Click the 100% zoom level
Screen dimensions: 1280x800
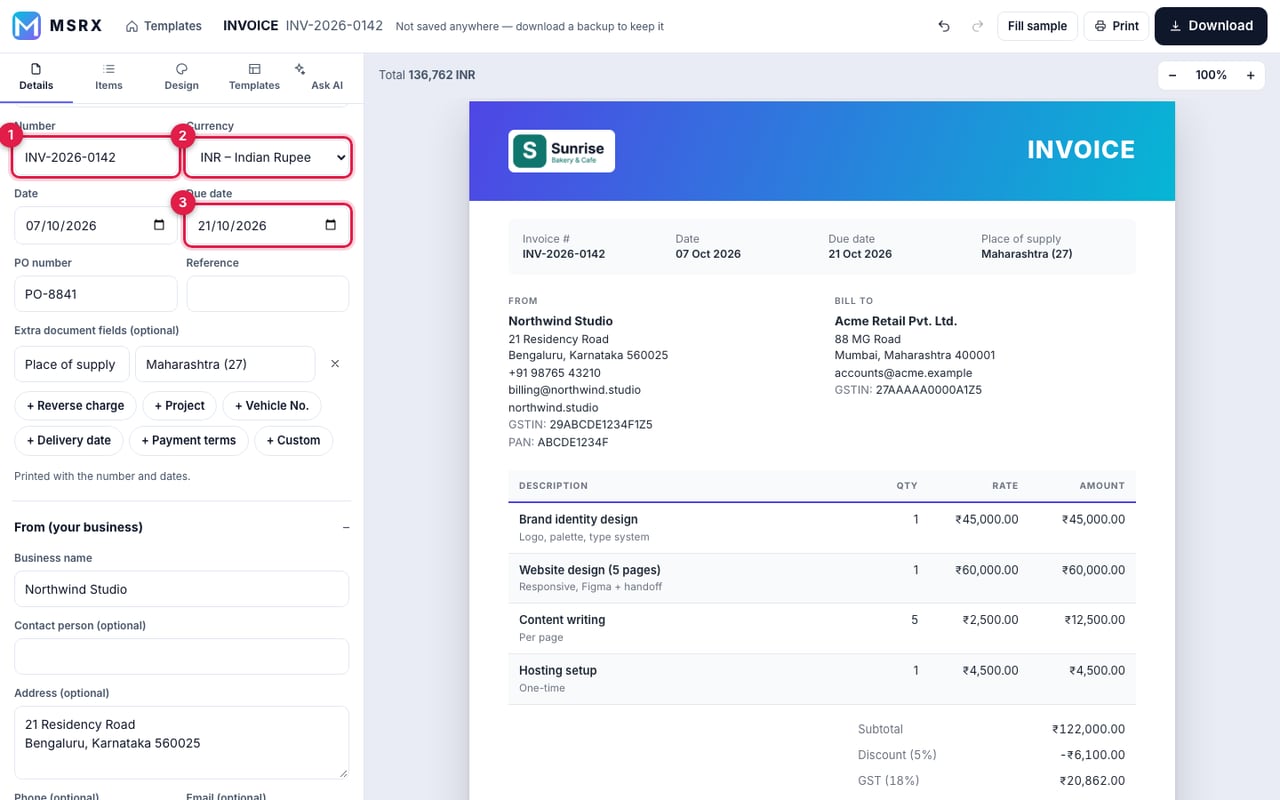click(x=1211, y=75)
